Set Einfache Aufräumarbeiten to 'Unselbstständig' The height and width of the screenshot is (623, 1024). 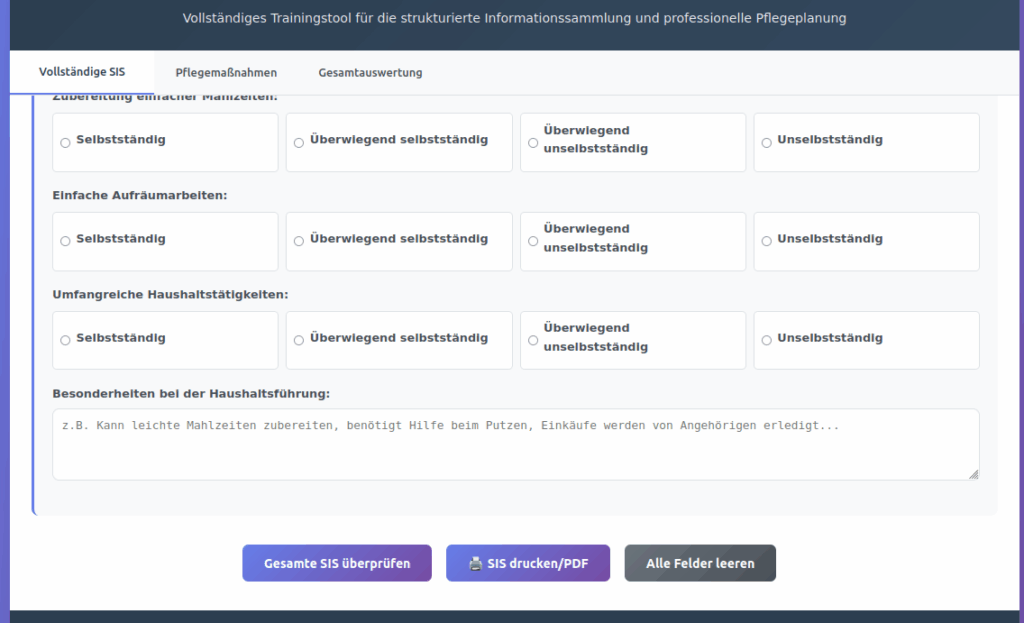pyautogui.click(x=767, y=241)
